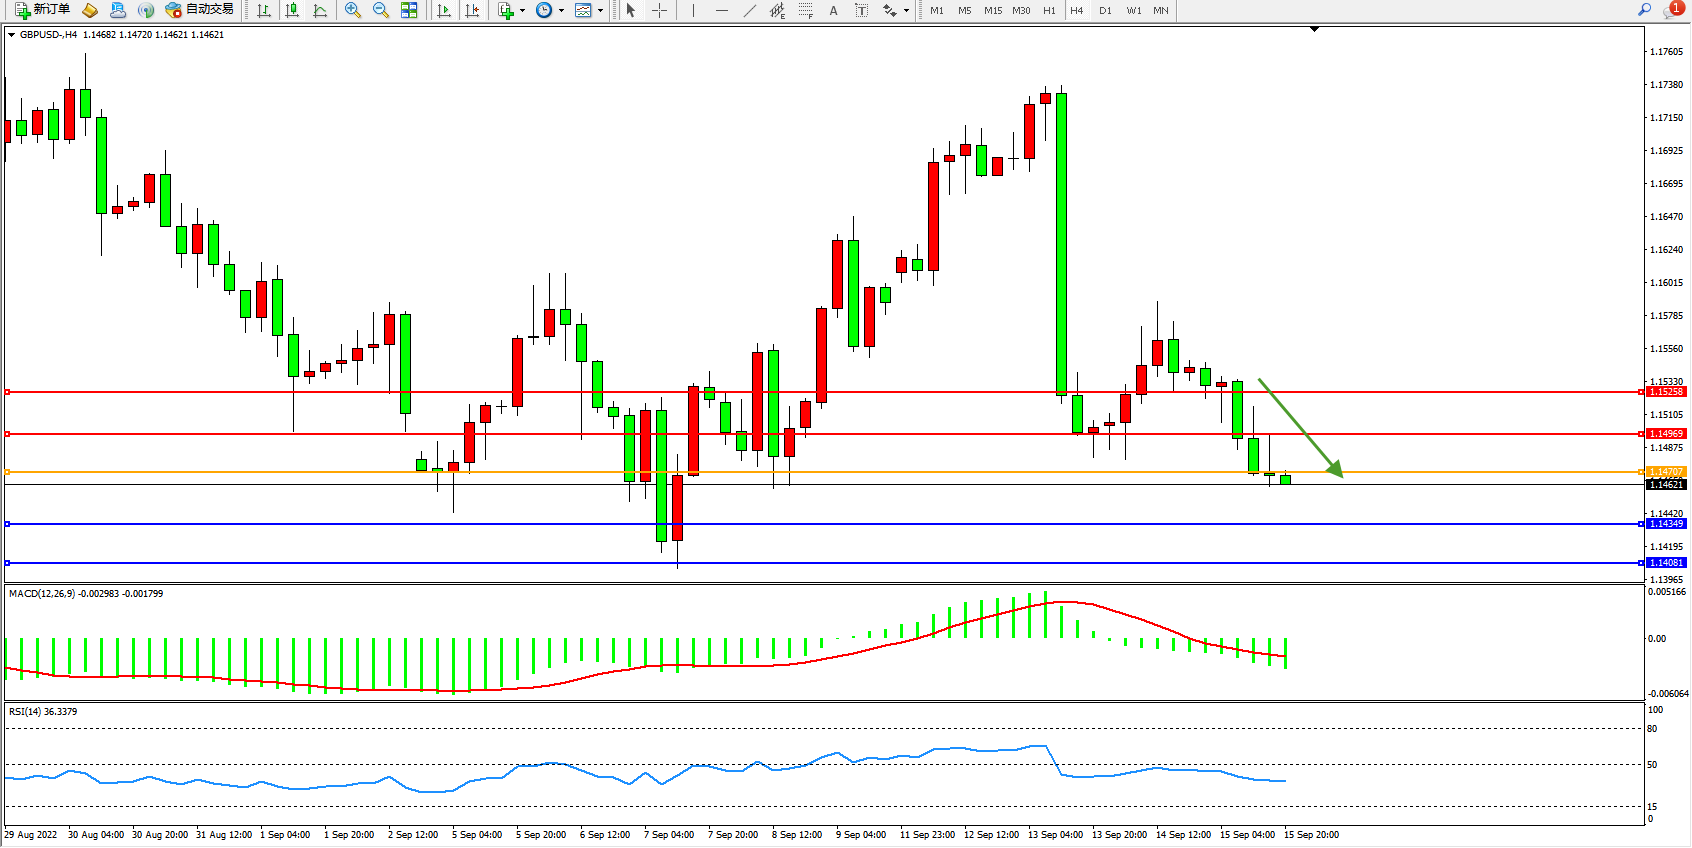Viewport: 1692px width, 848px height.
Task: Switch chart to line chart mode
Action: 320,10
